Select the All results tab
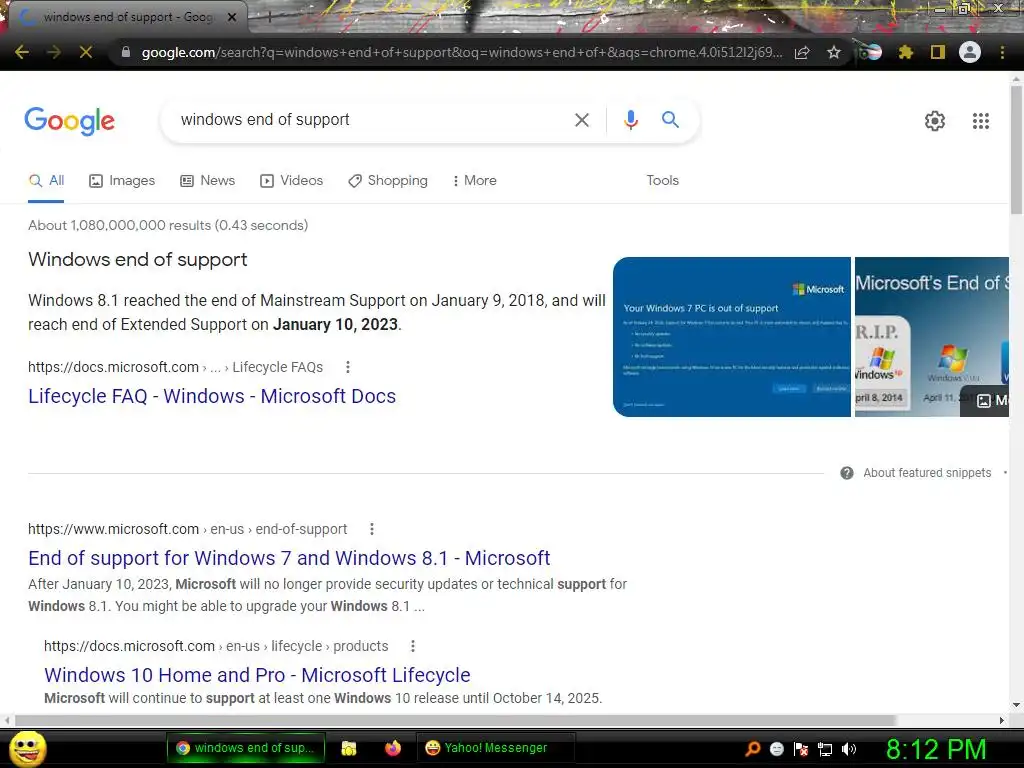 click(46, 181)
